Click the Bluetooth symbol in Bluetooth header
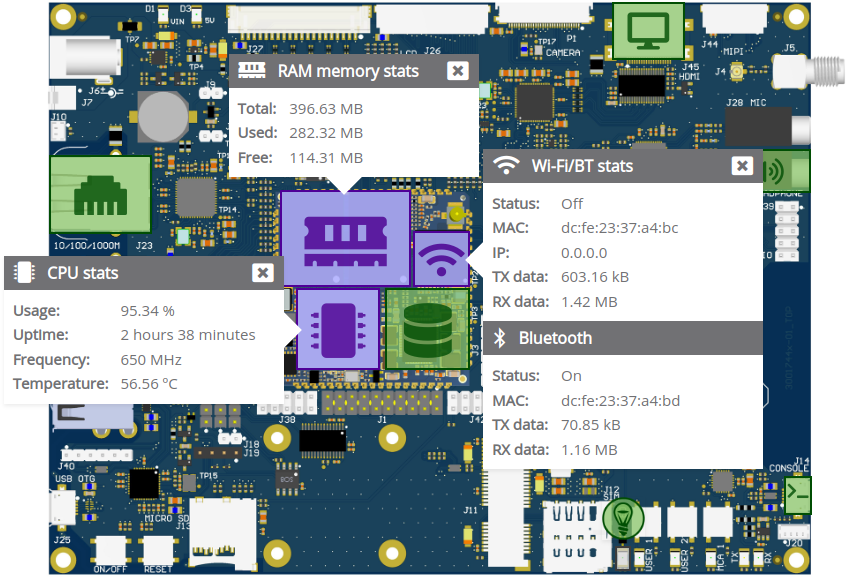Screen dimensions: 848x579 click(x=500, y=338)
